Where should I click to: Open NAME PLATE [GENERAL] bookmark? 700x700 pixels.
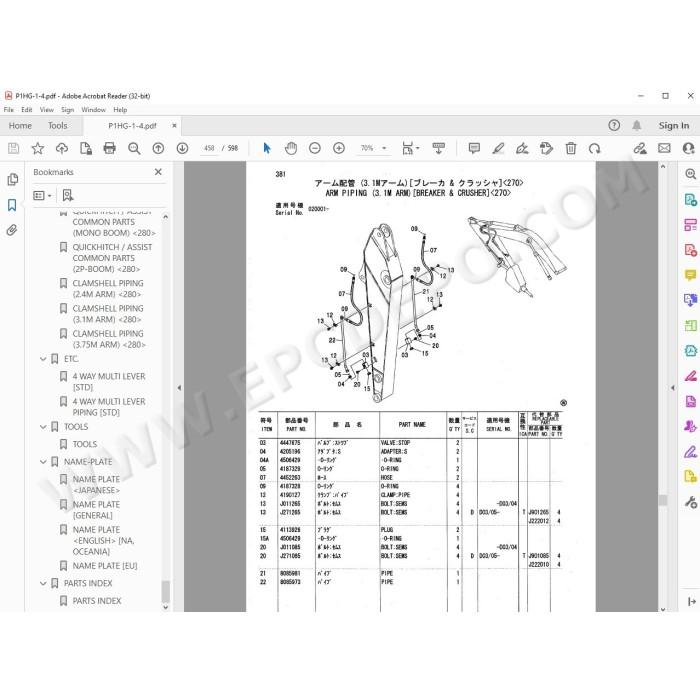pyautogui.click(x=96, y=510)
